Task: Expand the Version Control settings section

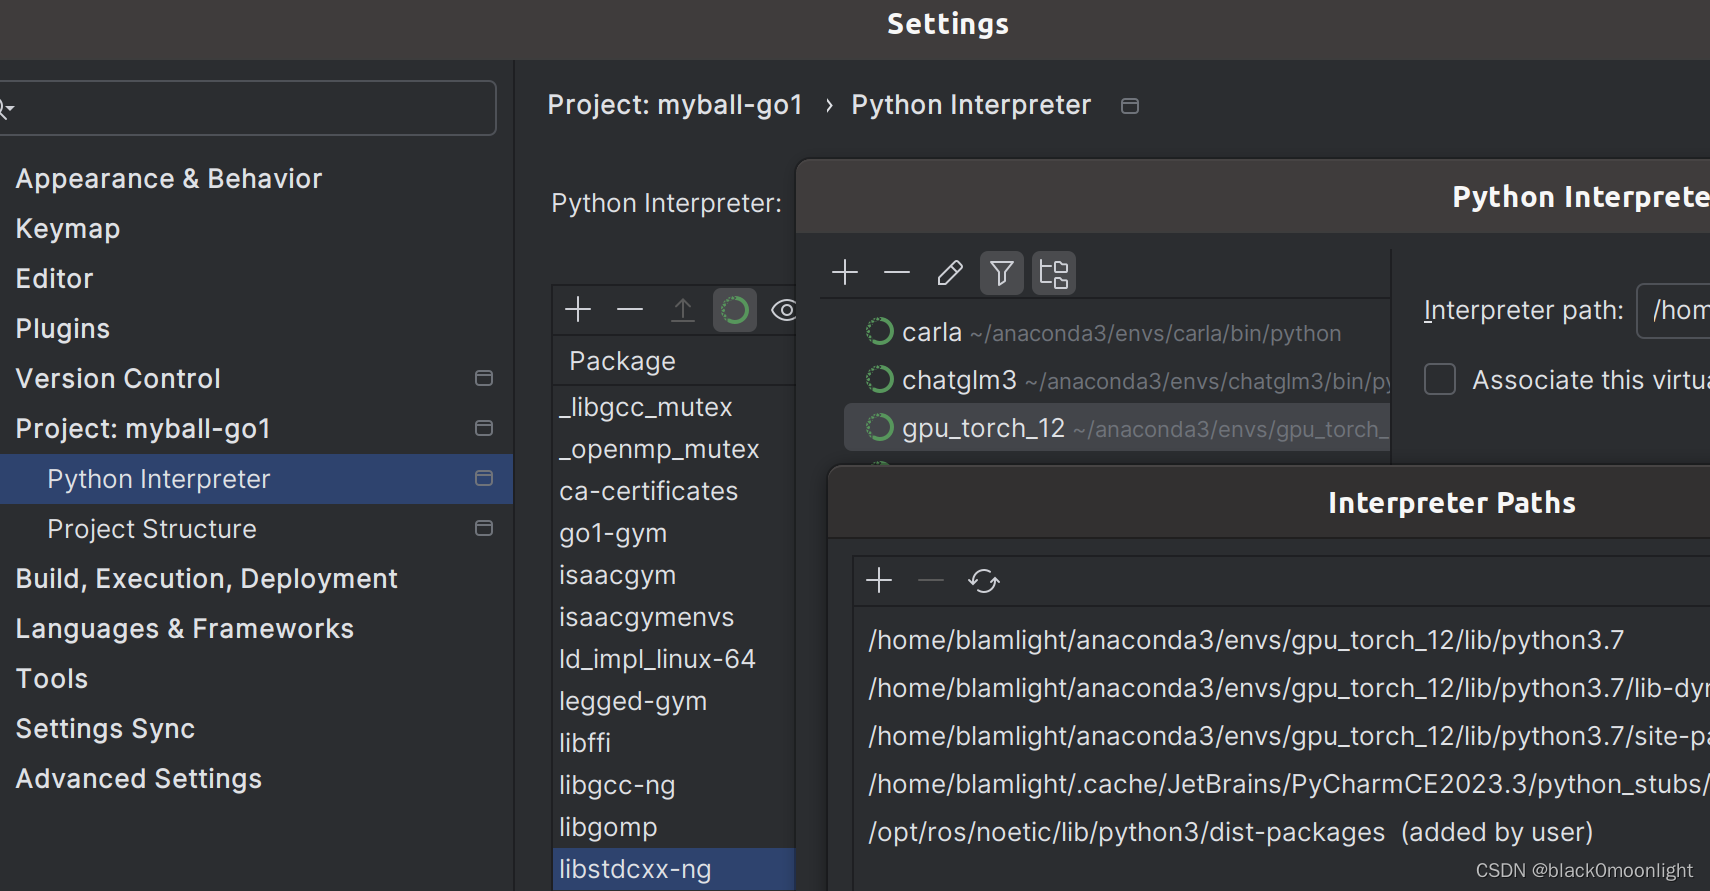Action: click(118, 379)
